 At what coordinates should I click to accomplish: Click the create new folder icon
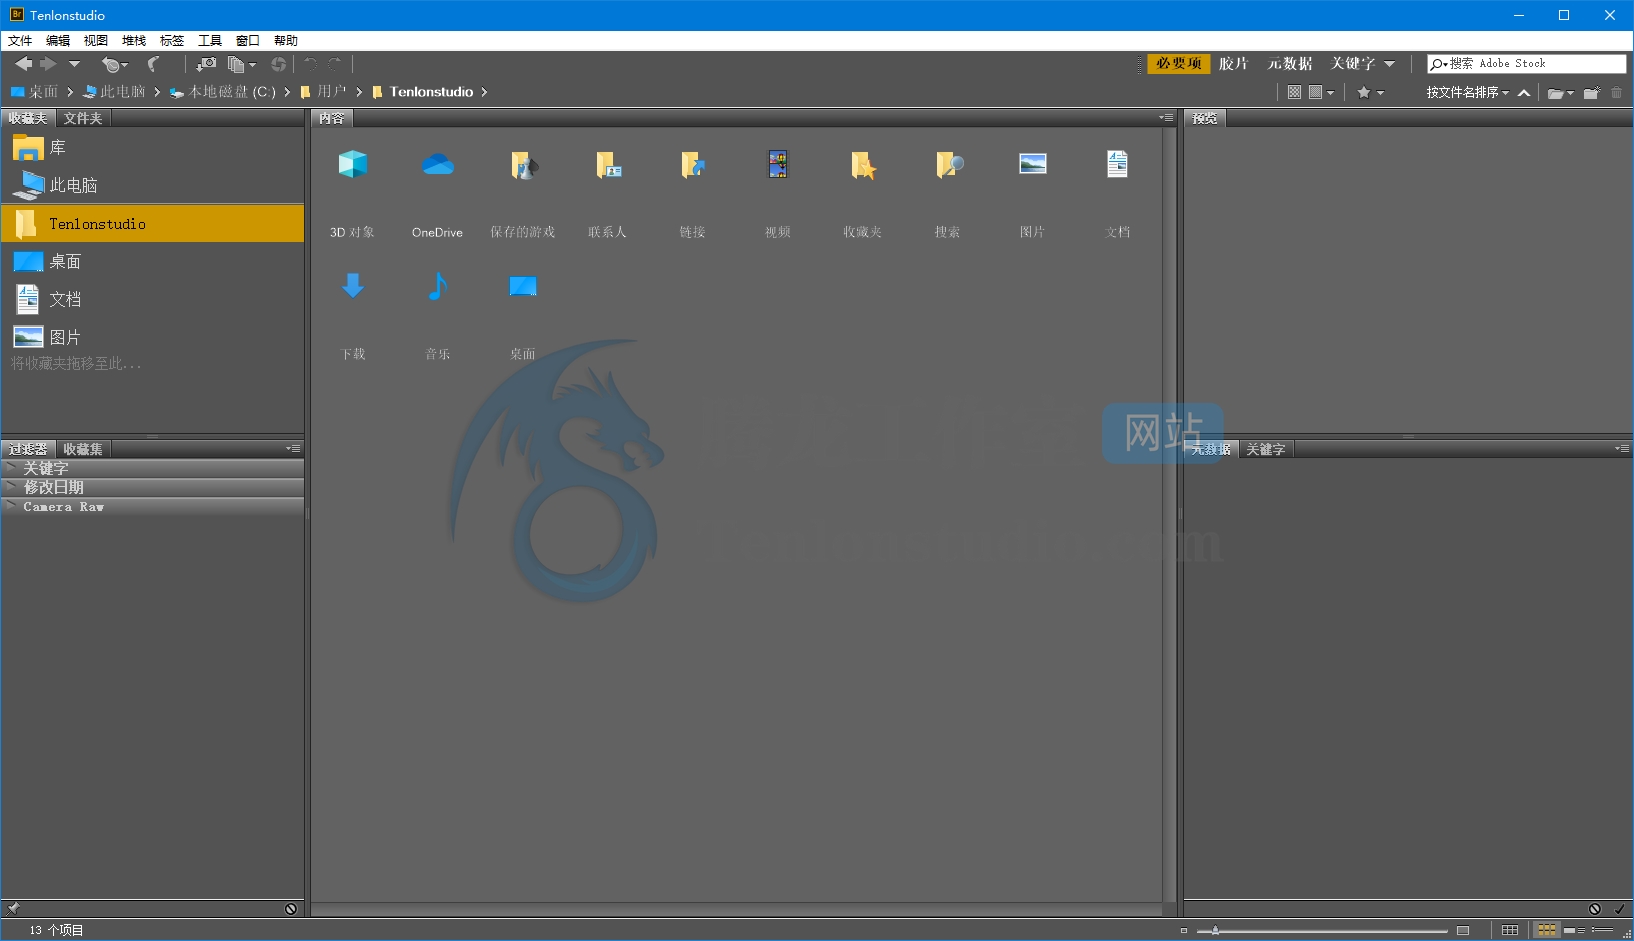coord(1591,93)
